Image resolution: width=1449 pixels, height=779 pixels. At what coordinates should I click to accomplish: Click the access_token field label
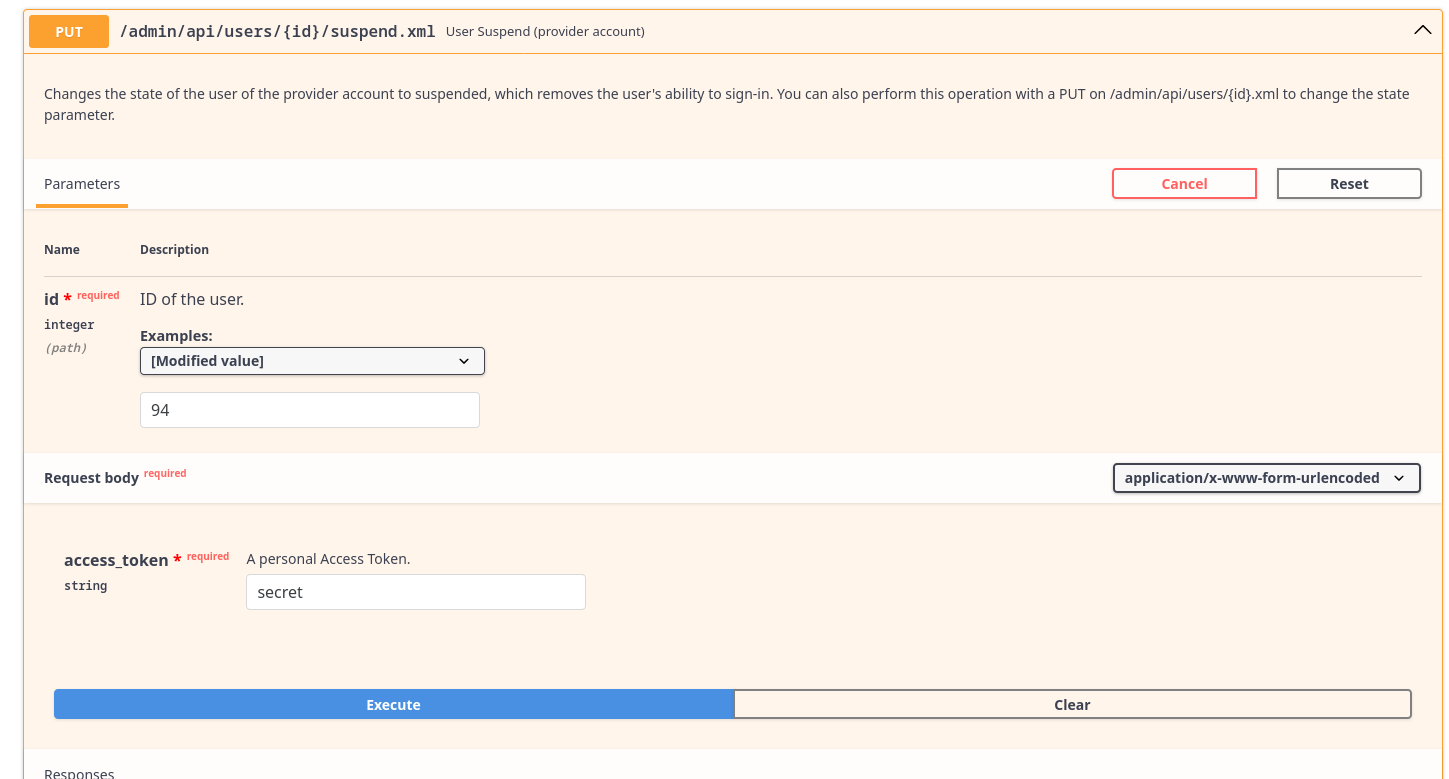click(x=116, y=560)
